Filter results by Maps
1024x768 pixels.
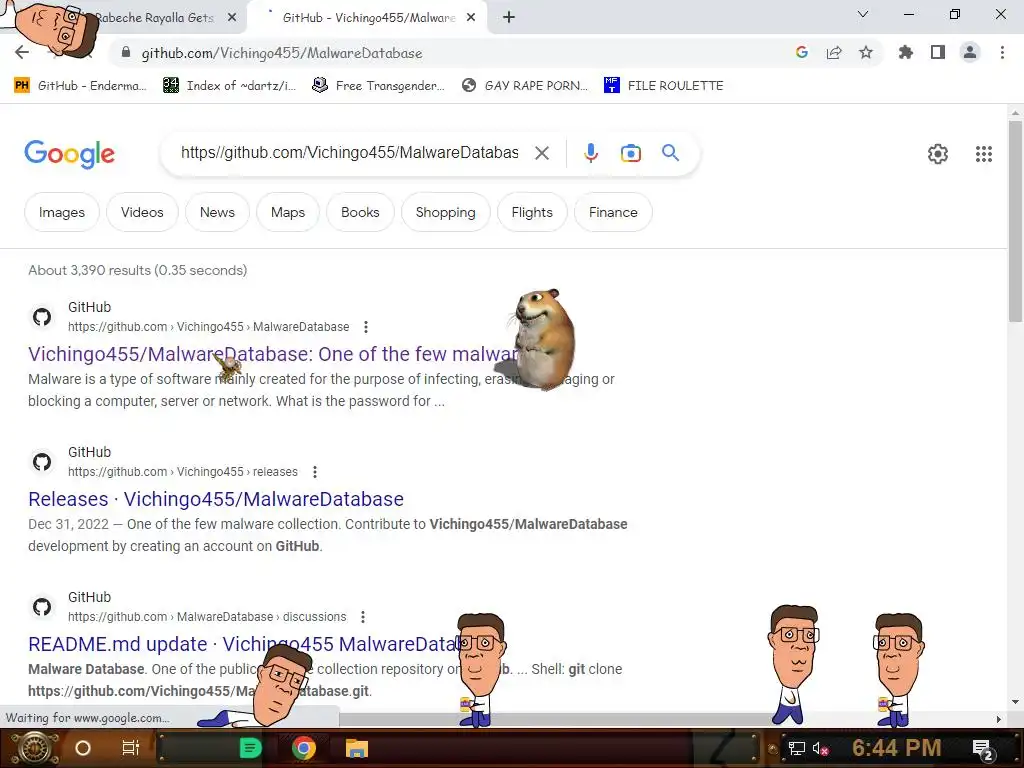click(288, 212)
